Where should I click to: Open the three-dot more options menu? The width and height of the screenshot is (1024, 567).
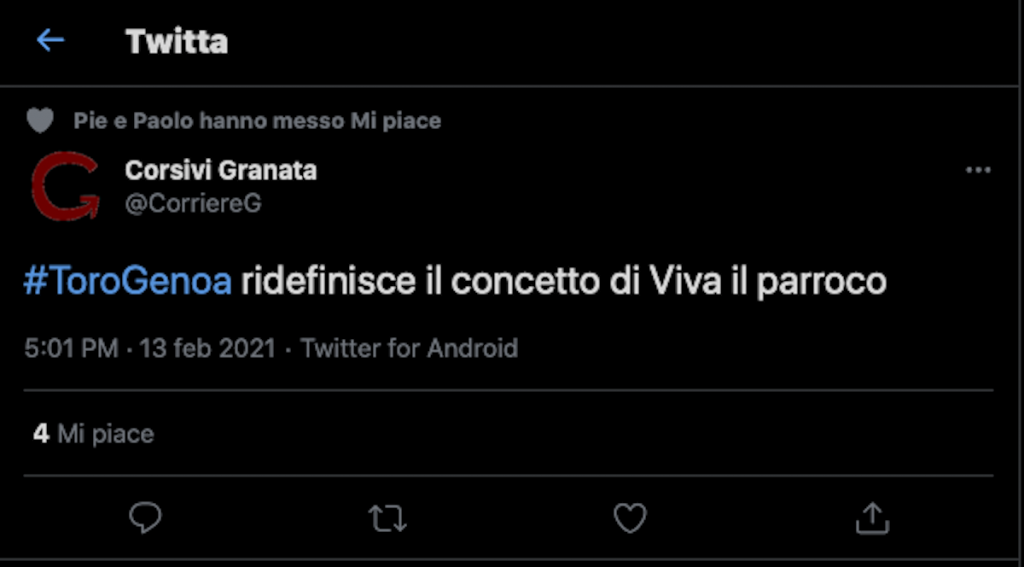[977, 171]
